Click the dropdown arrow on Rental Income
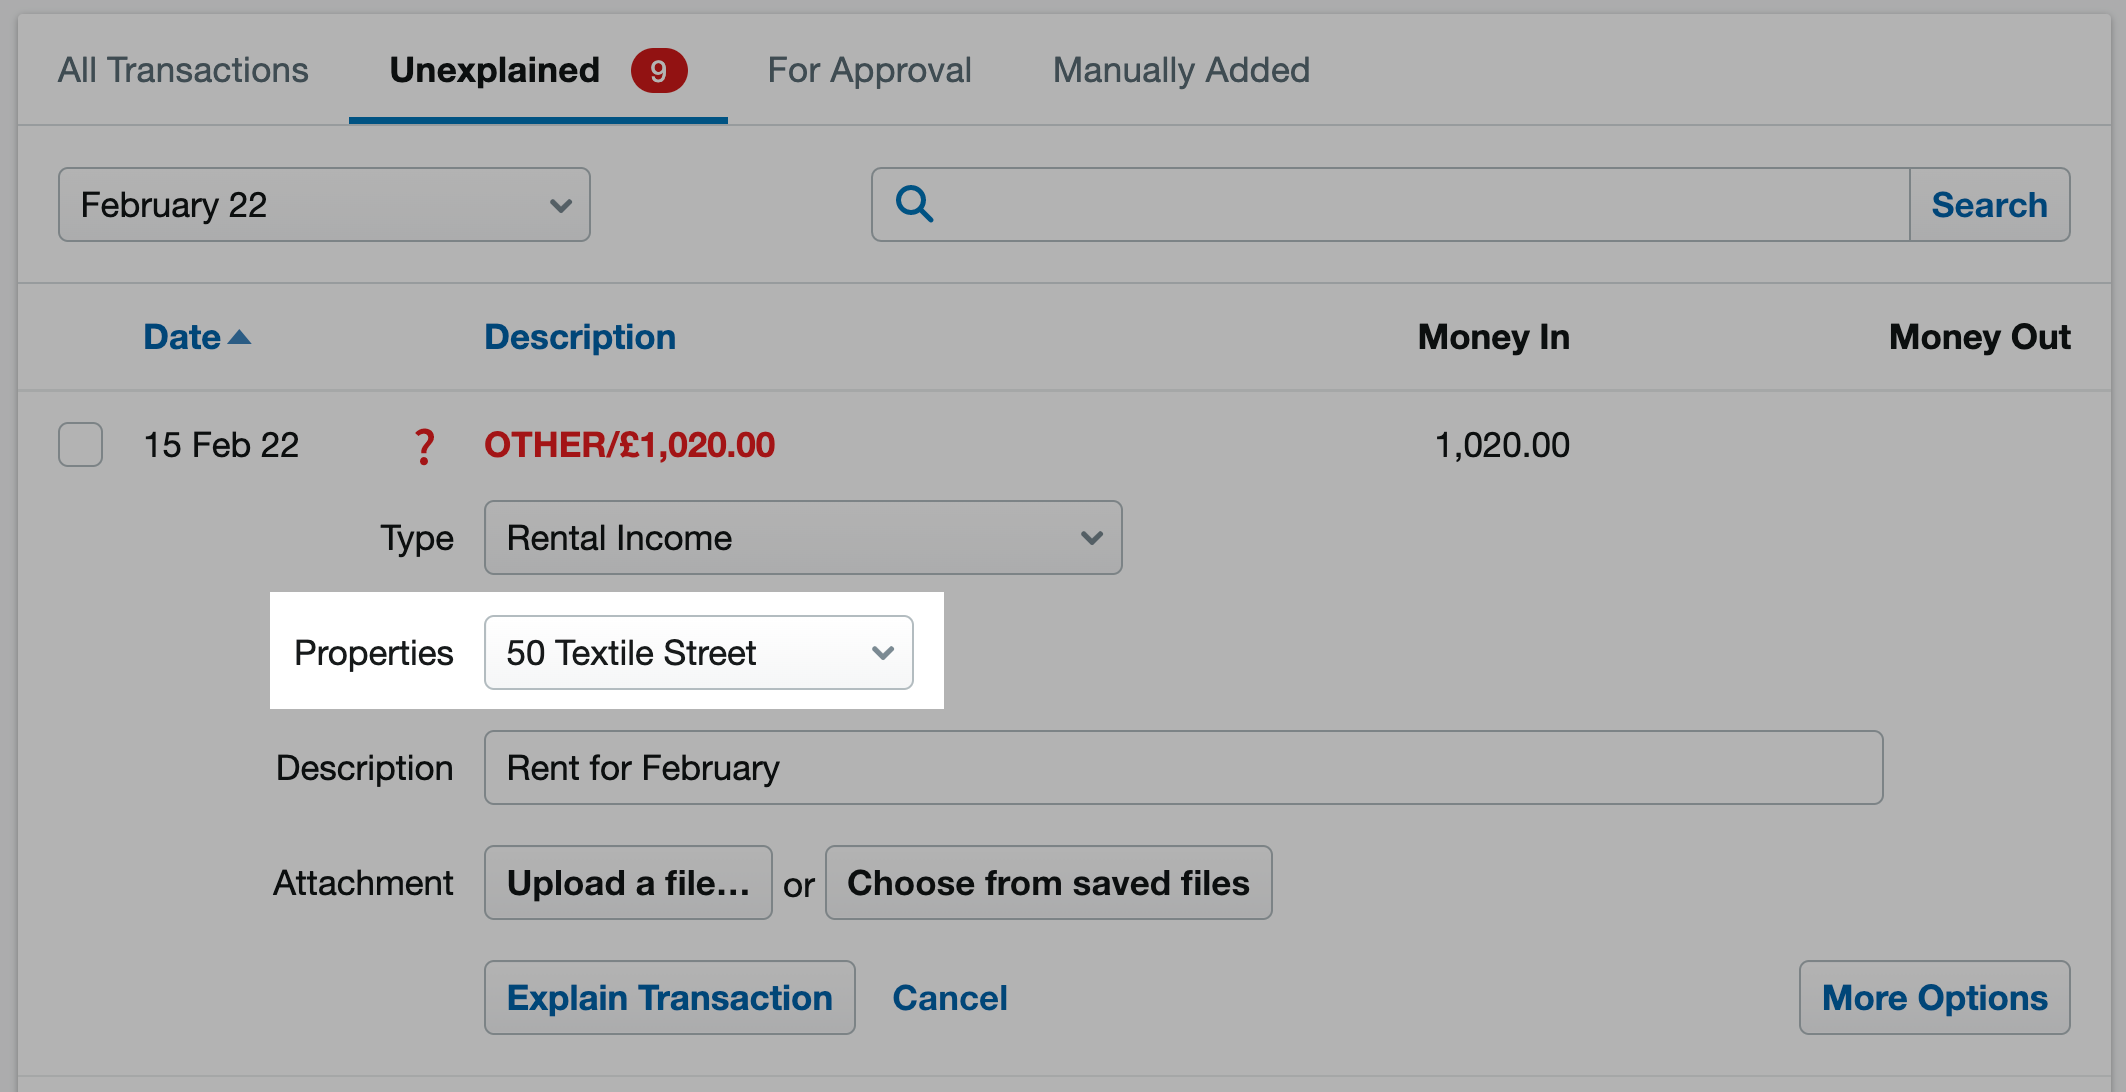 (x=1092, y=537)
